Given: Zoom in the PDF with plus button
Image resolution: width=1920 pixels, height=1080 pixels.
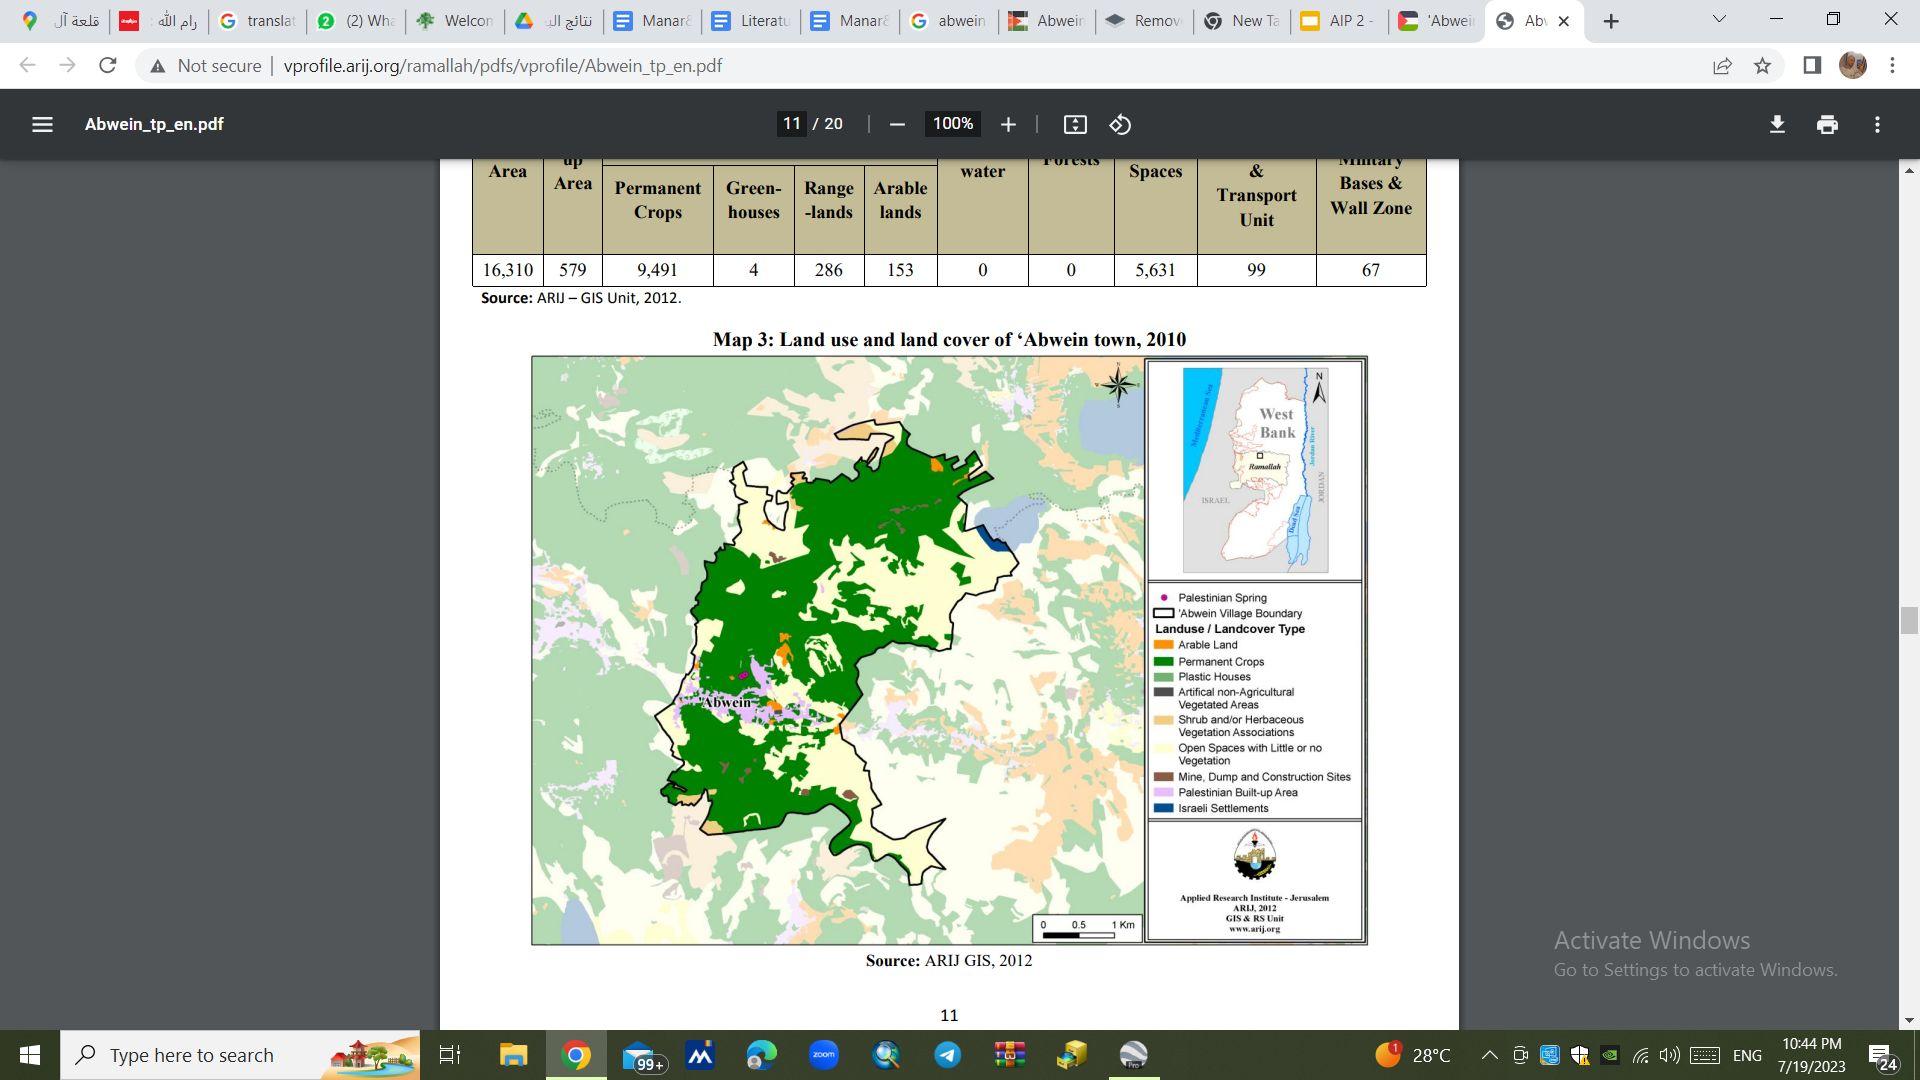Looking at the screenshot, I should click(x=1008, y=124).
